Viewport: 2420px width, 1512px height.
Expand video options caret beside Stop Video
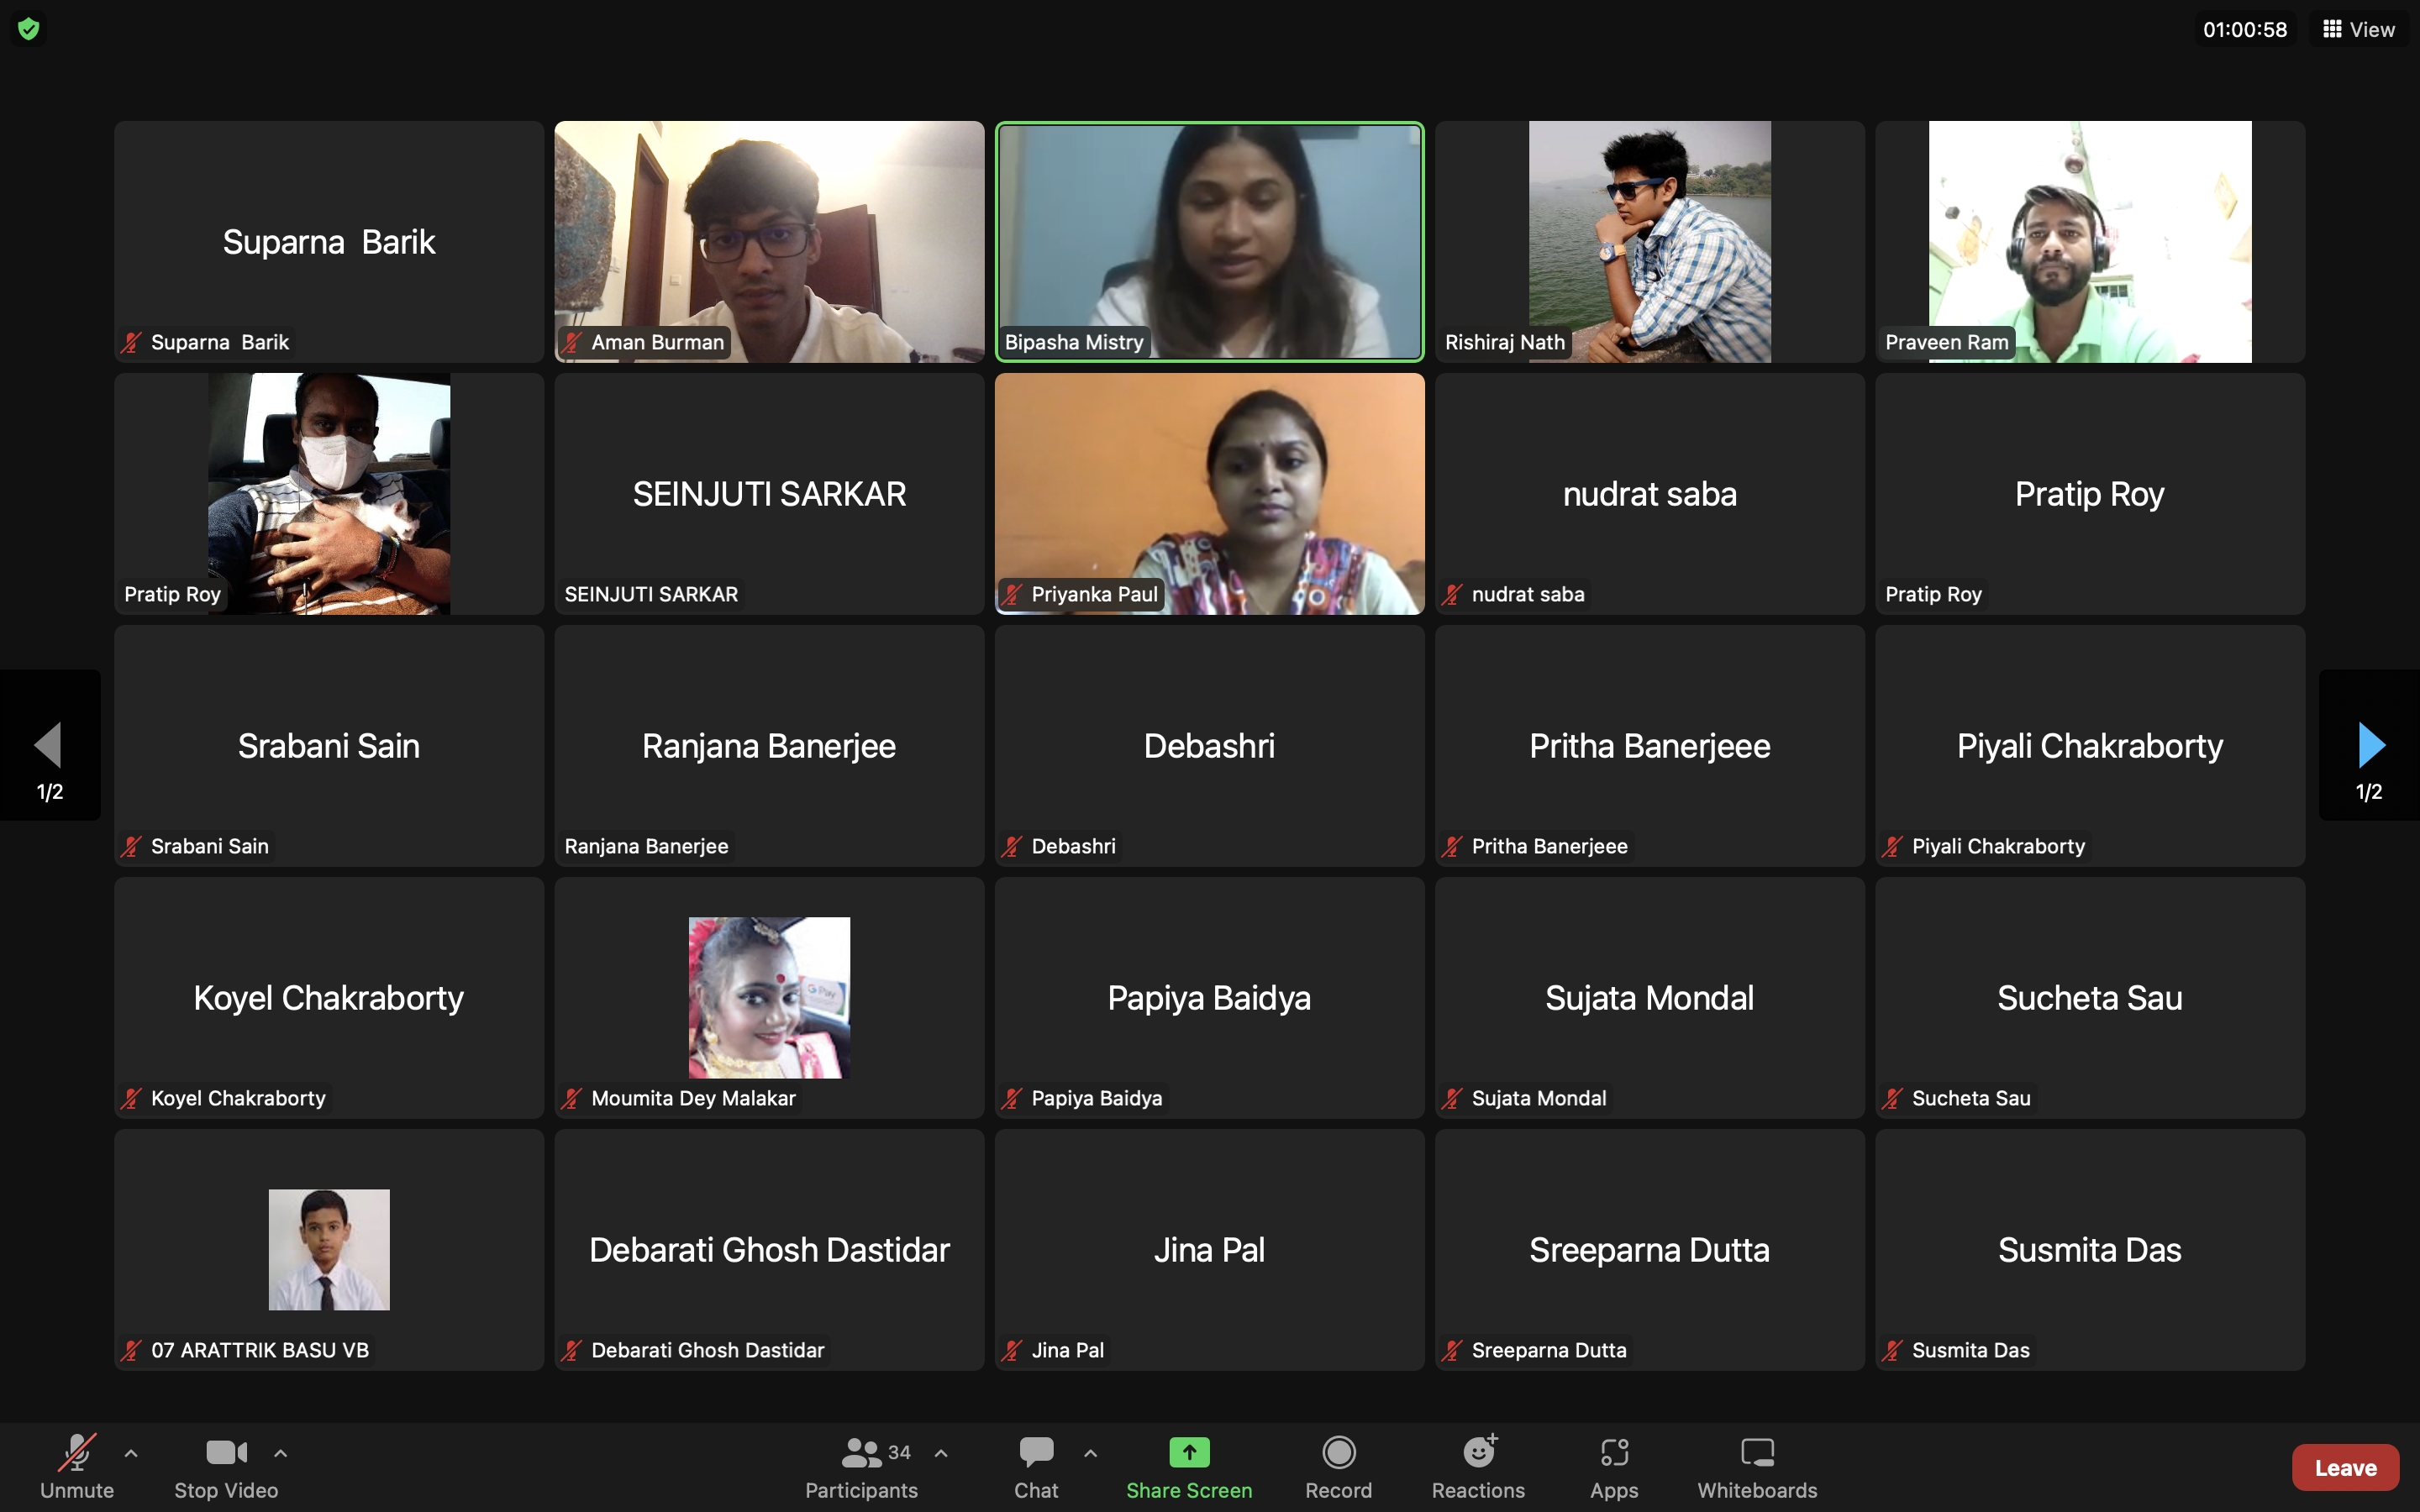coord(281,1453)
